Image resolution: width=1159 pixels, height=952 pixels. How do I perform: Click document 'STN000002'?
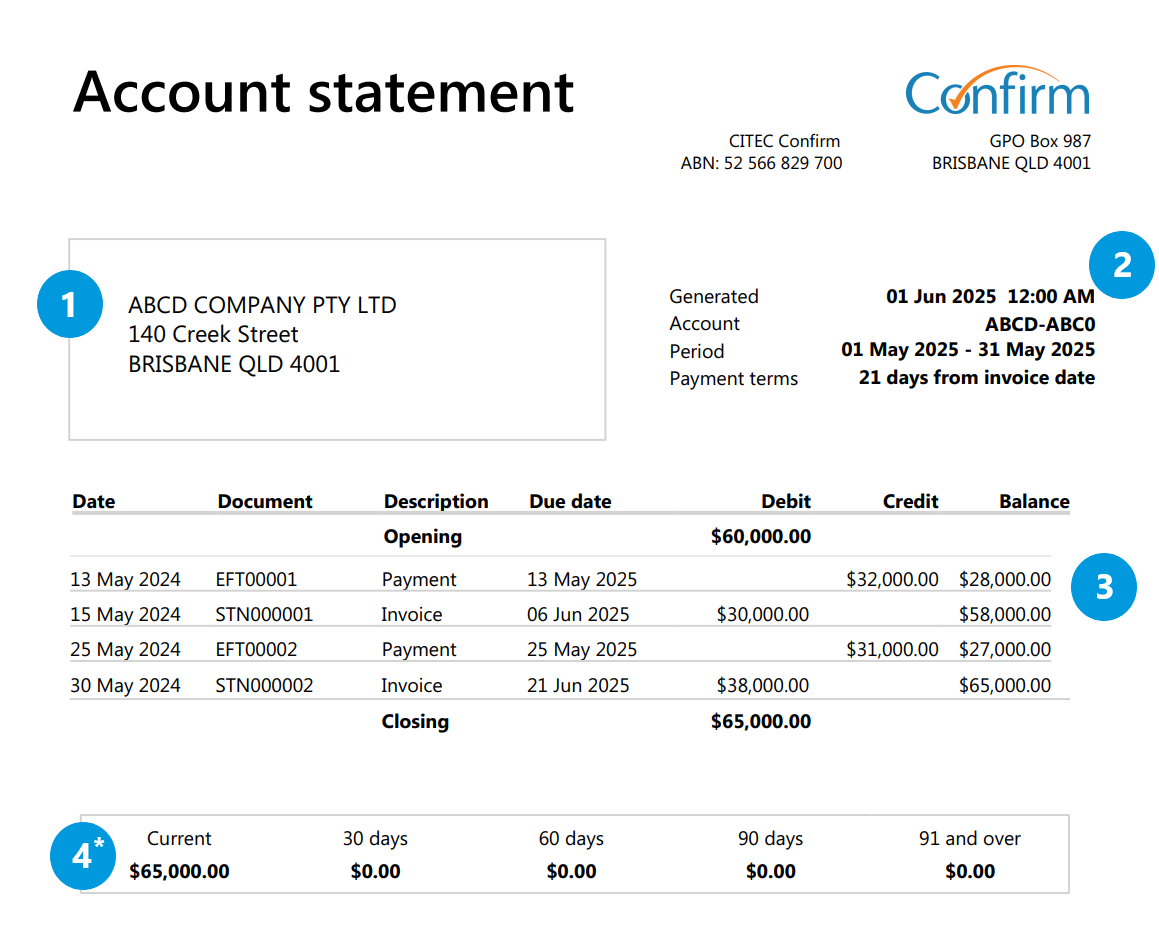click(x=264, y=686)
